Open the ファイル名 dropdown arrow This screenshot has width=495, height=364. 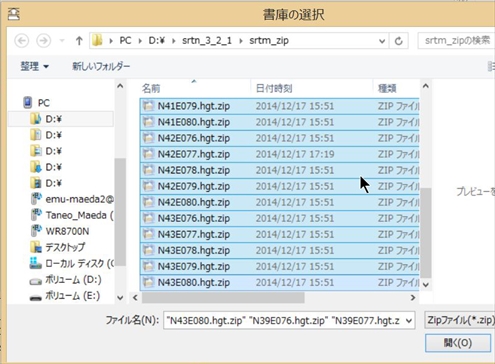pyautogui.click(x=409, y=321)
